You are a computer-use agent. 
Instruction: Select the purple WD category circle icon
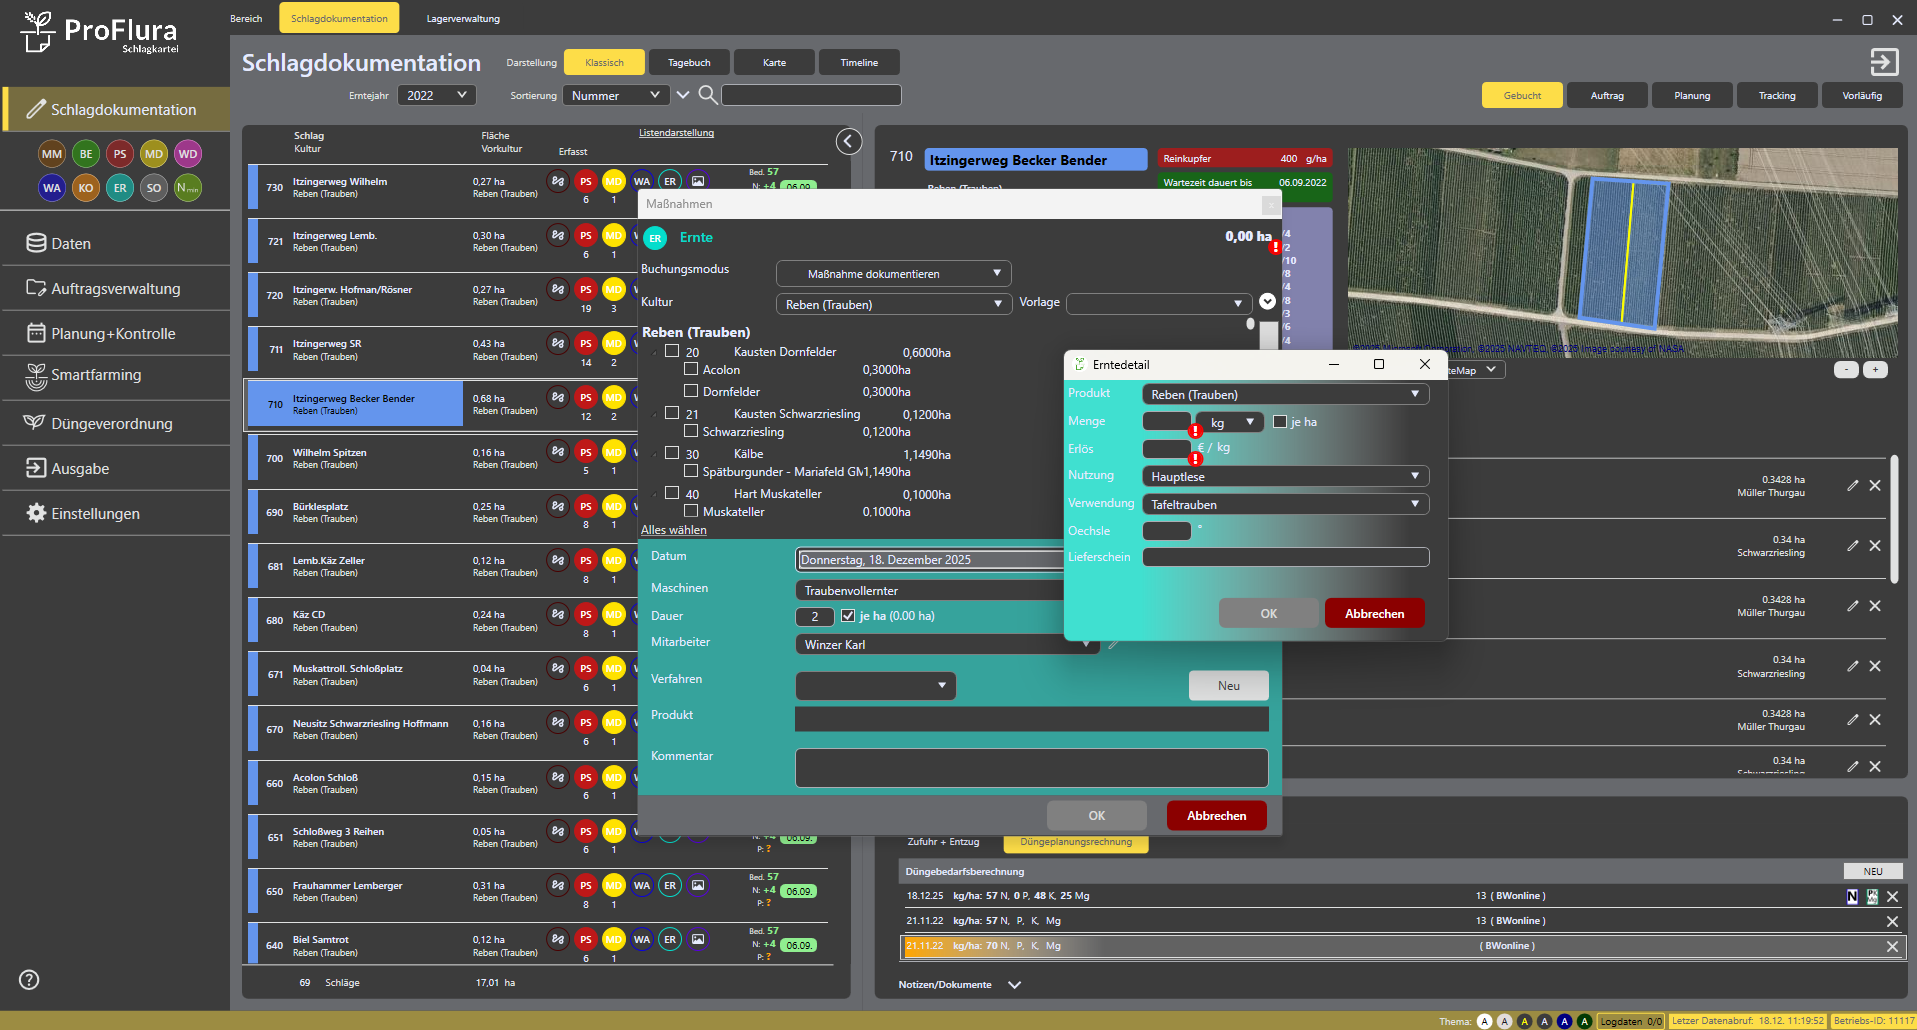point(188,154)
